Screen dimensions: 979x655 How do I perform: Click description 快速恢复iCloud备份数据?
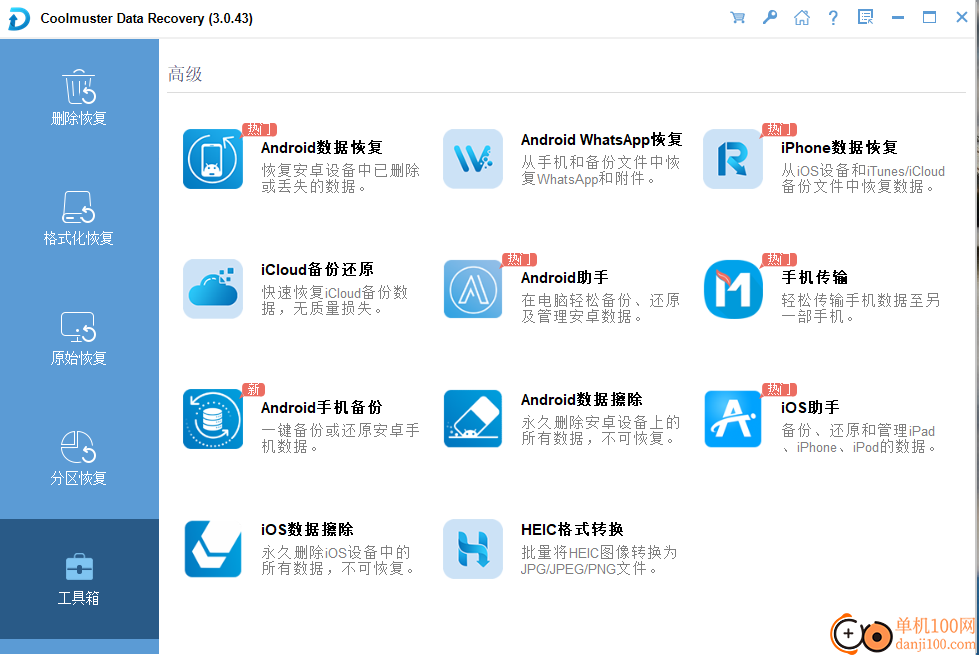point(335,300)
